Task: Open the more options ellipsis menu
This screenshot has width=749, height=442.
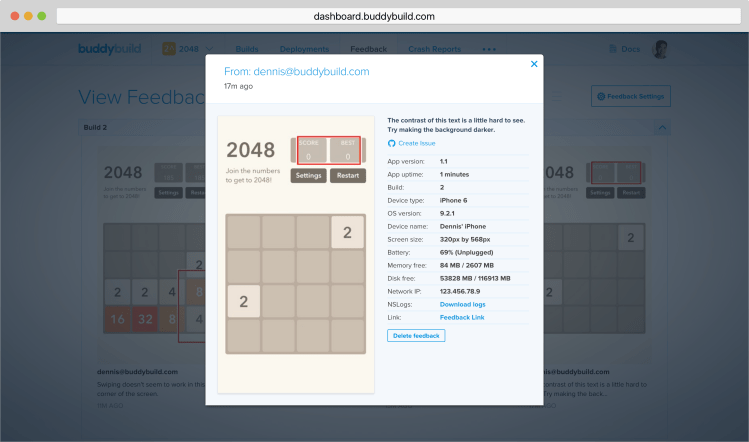Action: pos(489,49)
